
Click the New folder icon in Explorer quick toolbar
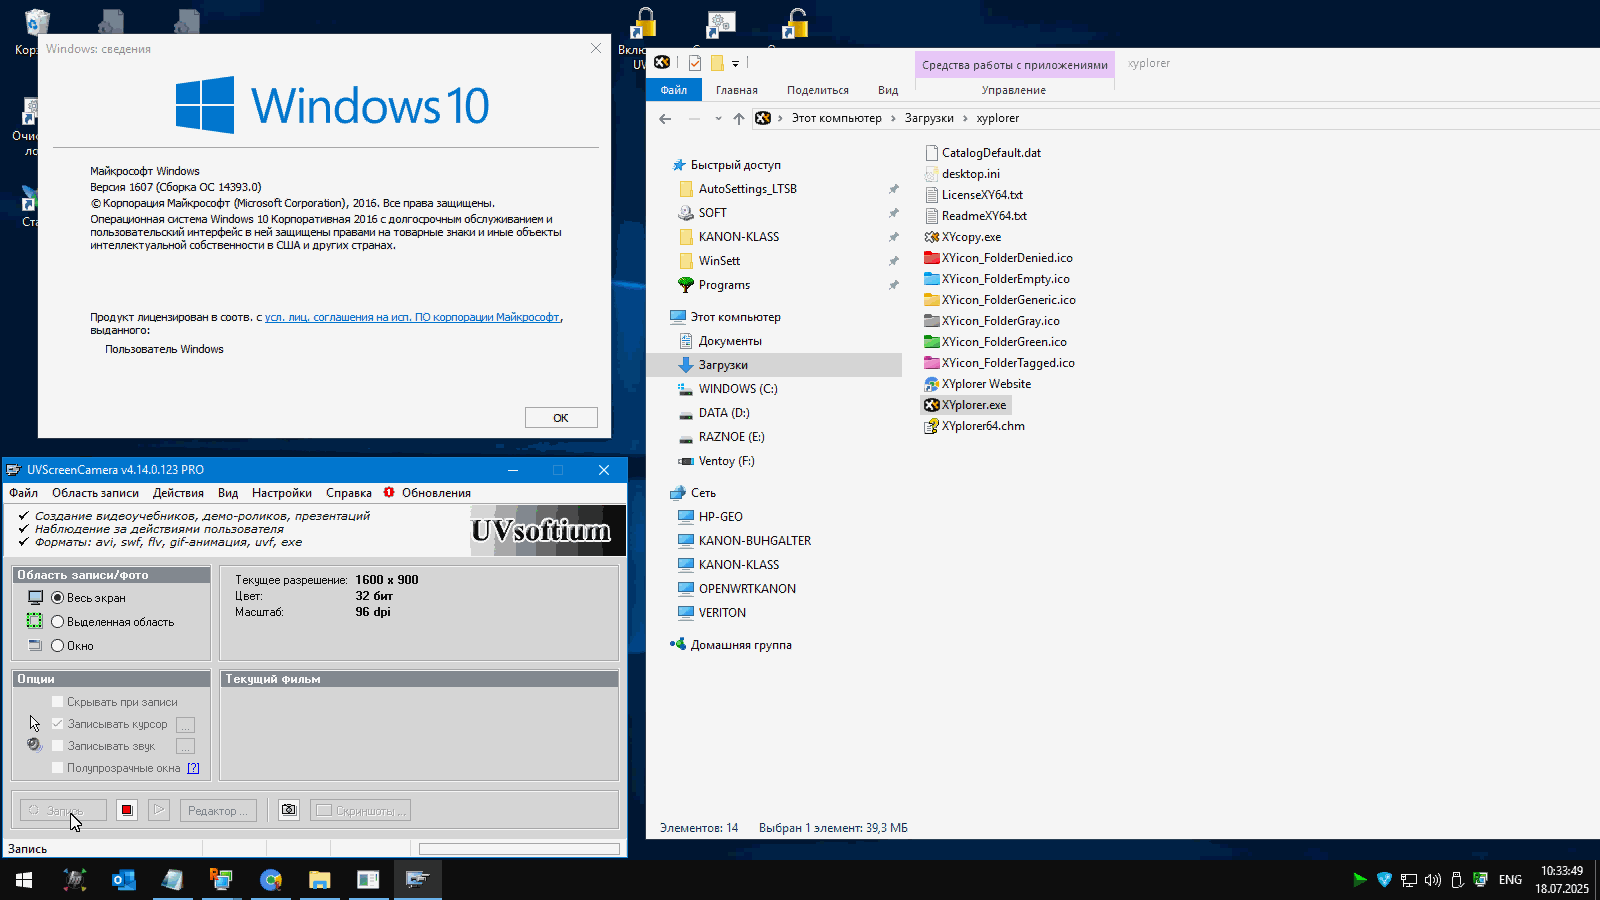pos(717,63)
